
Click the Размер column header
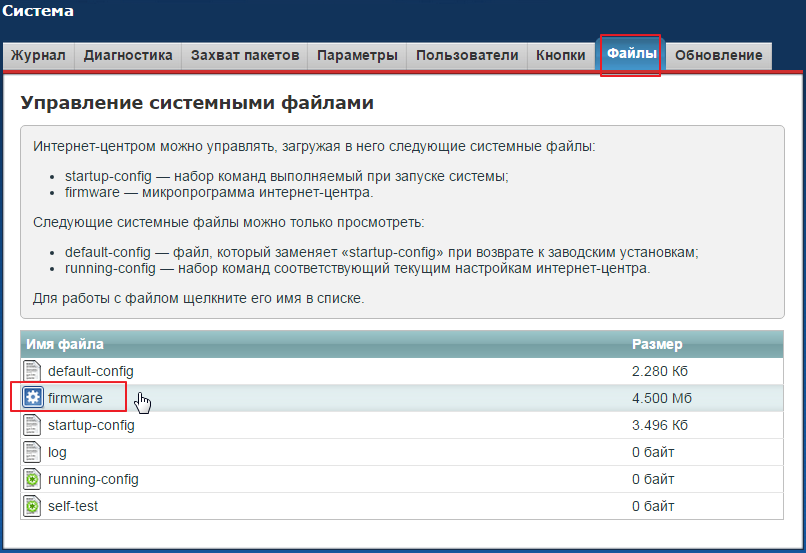[x=657, y=344]
